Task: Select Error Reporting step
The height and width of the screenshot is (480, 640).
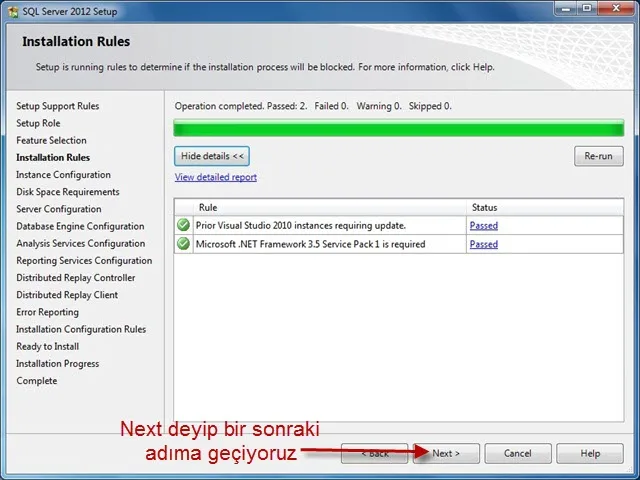Action: (x=47, y=312)
